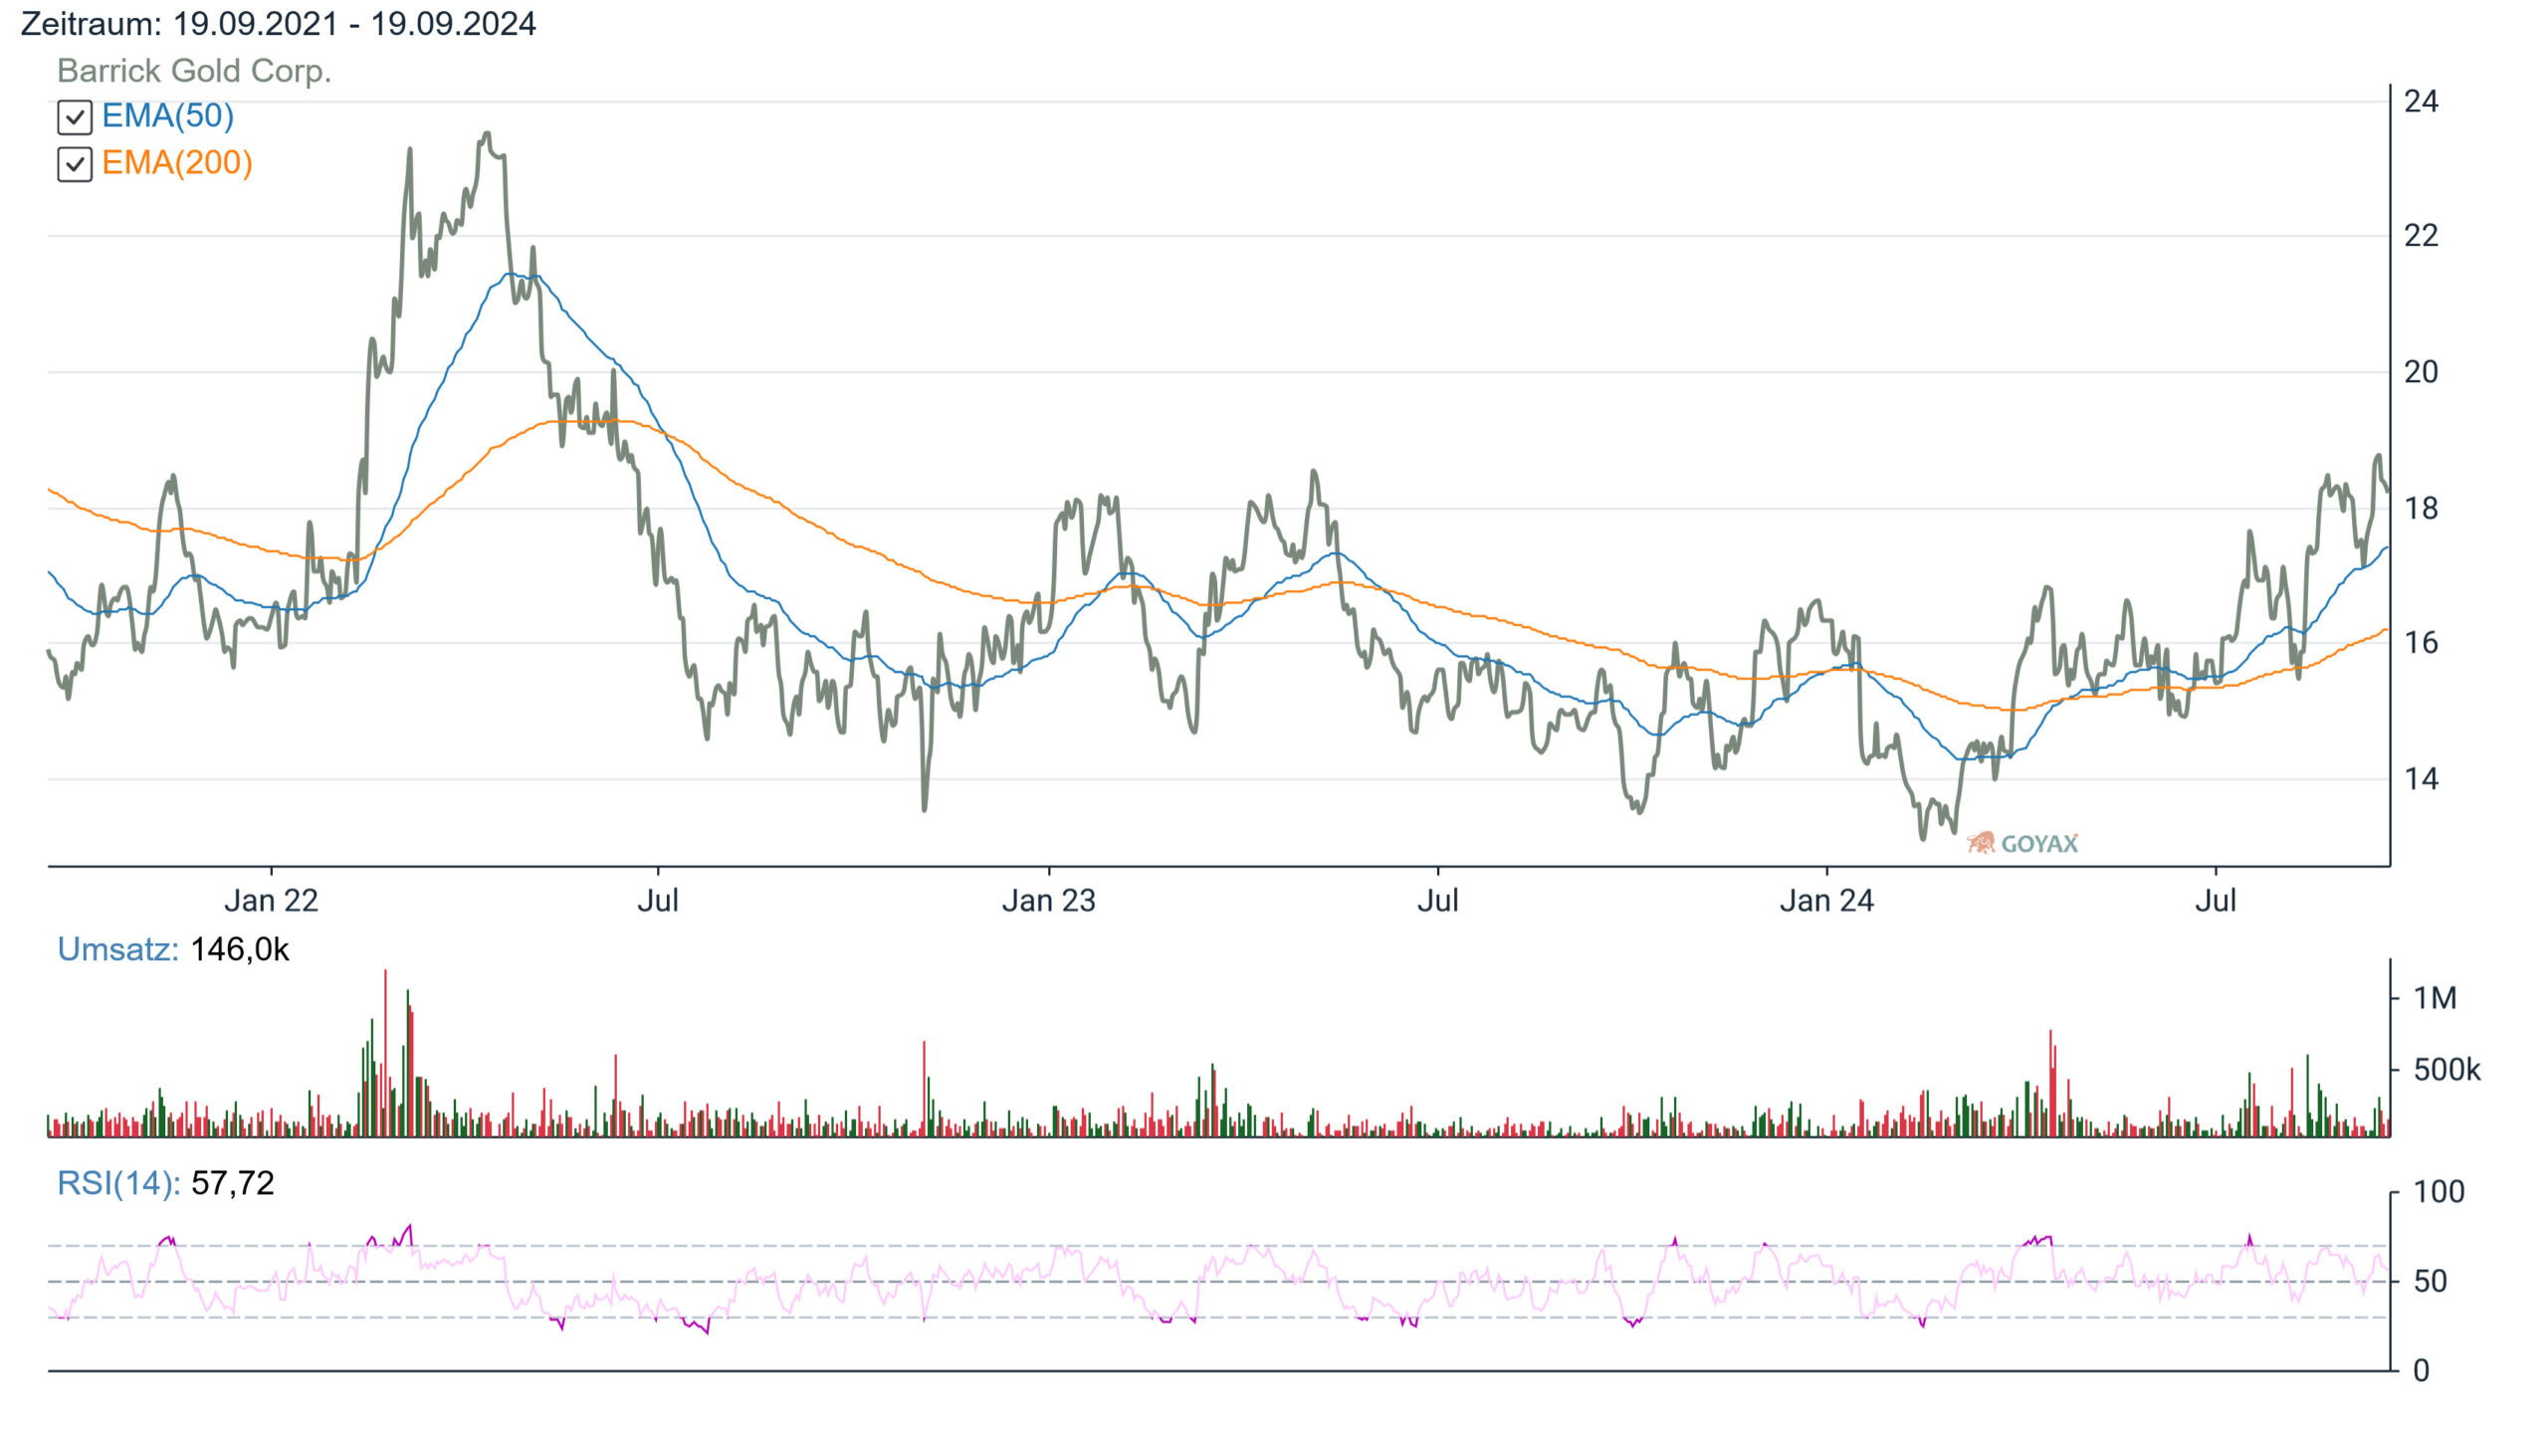
Task: Uncheck the EMA(200) checkbox
Action: 75,164
